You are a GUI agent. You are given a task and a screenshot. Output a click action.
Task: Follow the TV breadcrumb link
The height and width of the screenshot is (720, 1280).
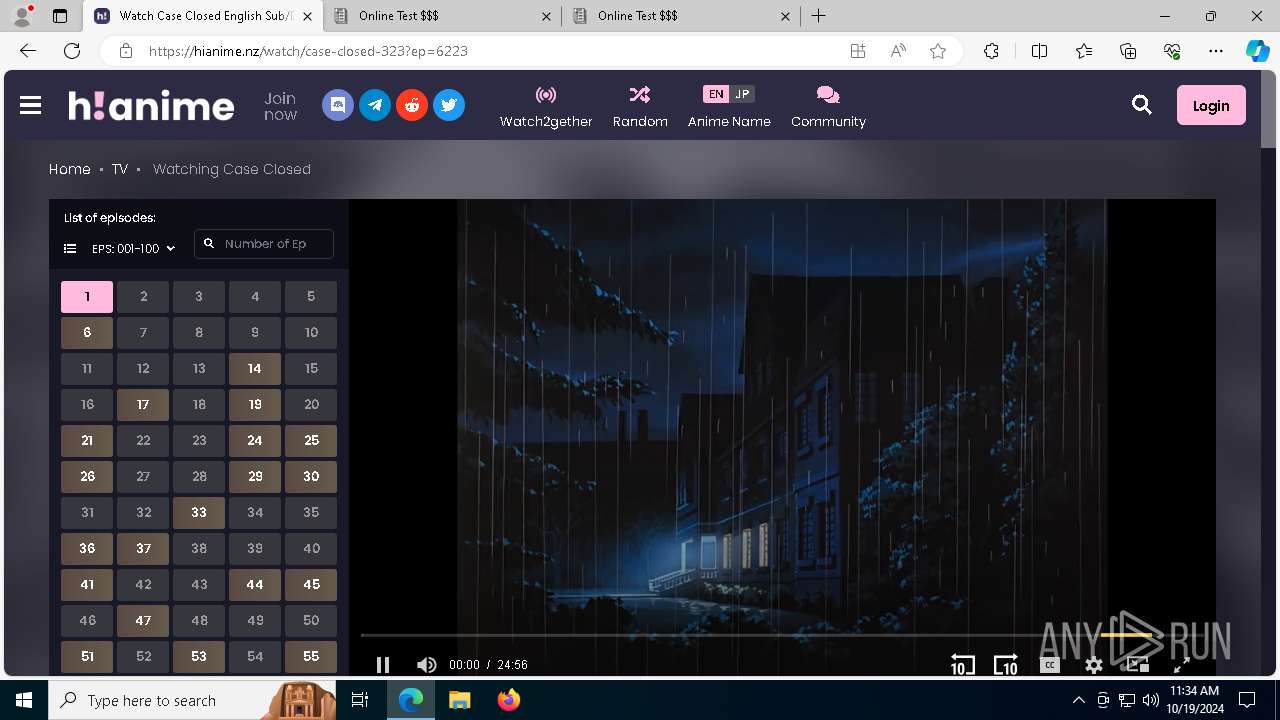[120, 169]
